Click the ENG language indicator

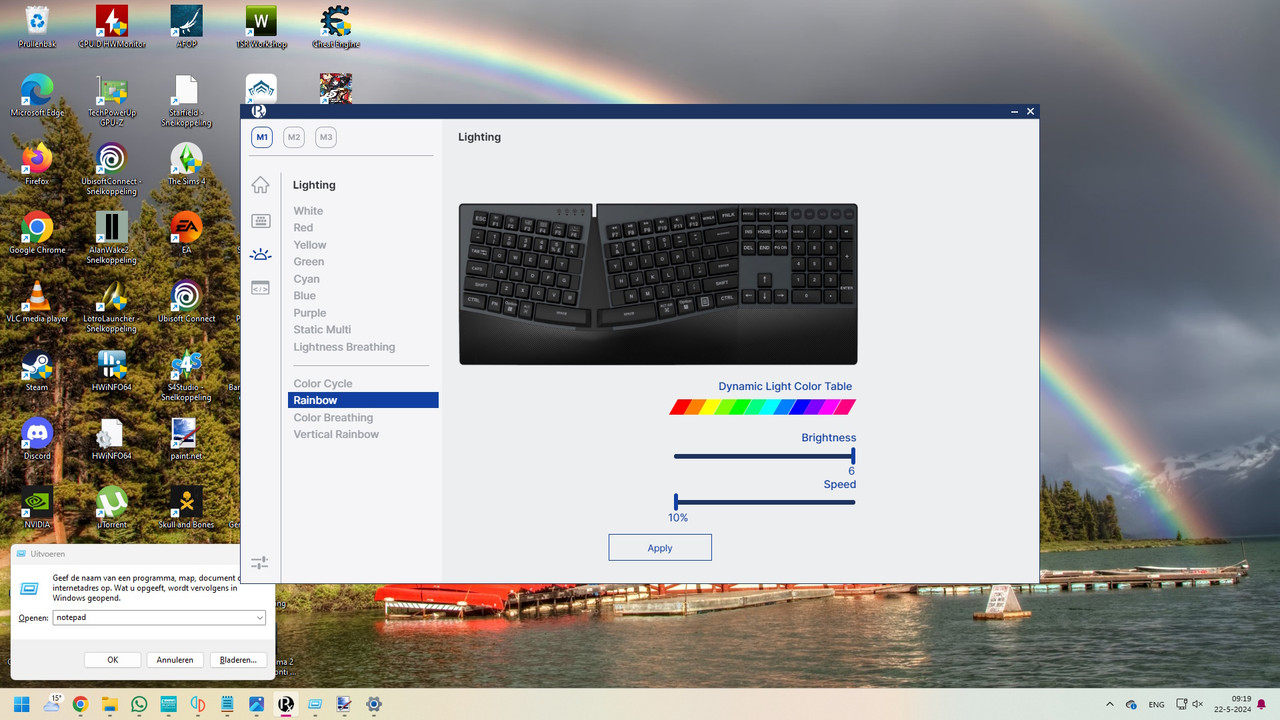(1155, 704)
